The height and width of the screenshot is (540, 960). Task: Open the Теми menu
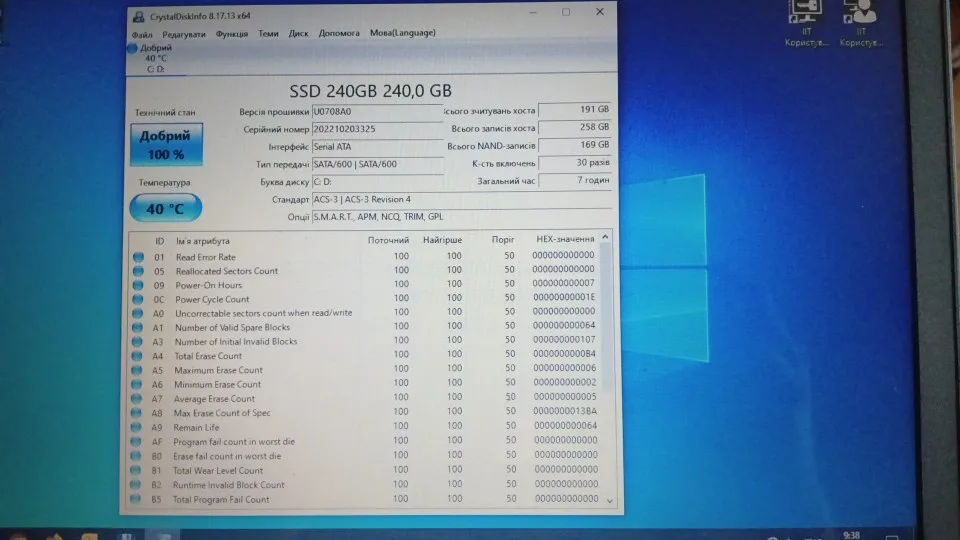[x=268, y=34]
